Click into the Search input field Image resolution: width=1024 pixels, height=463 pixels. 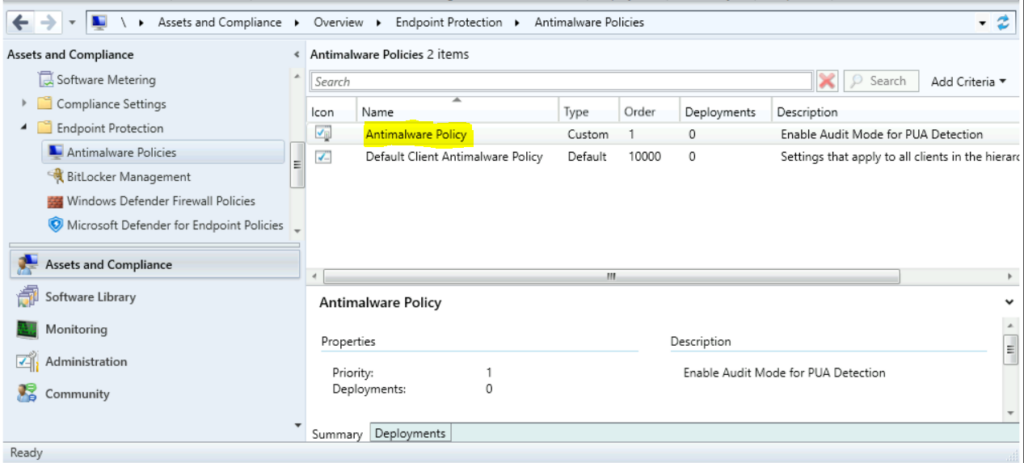562,82
